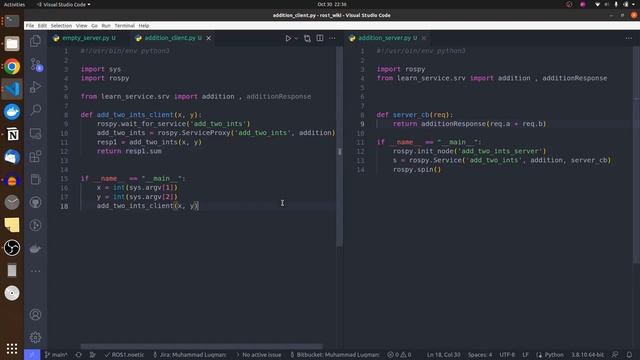The image size is (640, 360).
Task: Select the Python interpreter 3.8.10 64-bit
Action: click(x=587, y=355)
